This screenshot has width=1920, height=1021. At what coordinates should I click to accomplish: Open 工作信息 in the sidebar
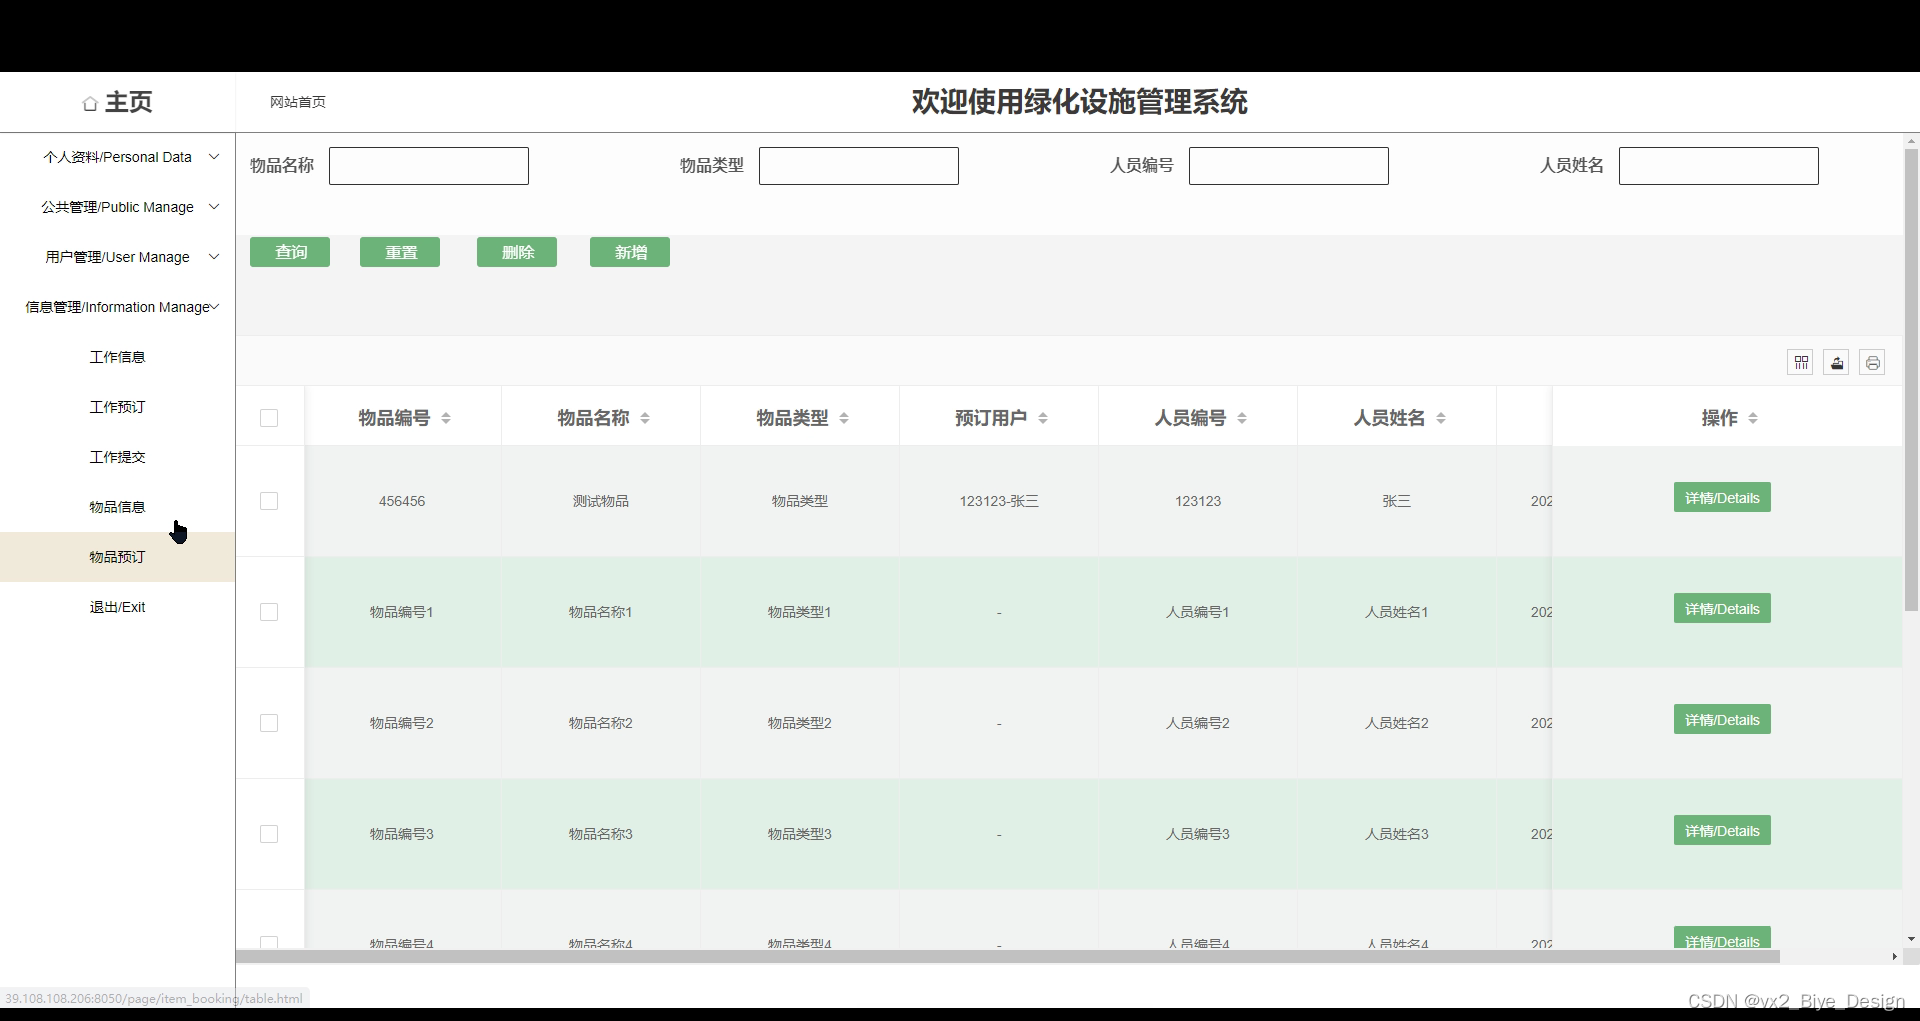117,357
